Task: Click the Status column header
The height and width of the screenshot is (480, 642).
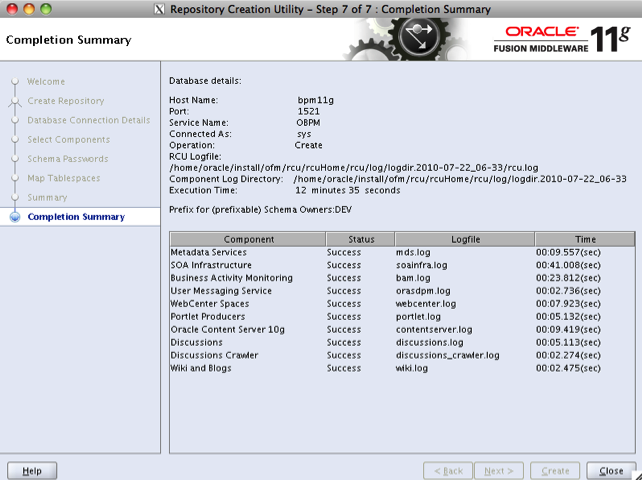Action: (x=360, y=240)
